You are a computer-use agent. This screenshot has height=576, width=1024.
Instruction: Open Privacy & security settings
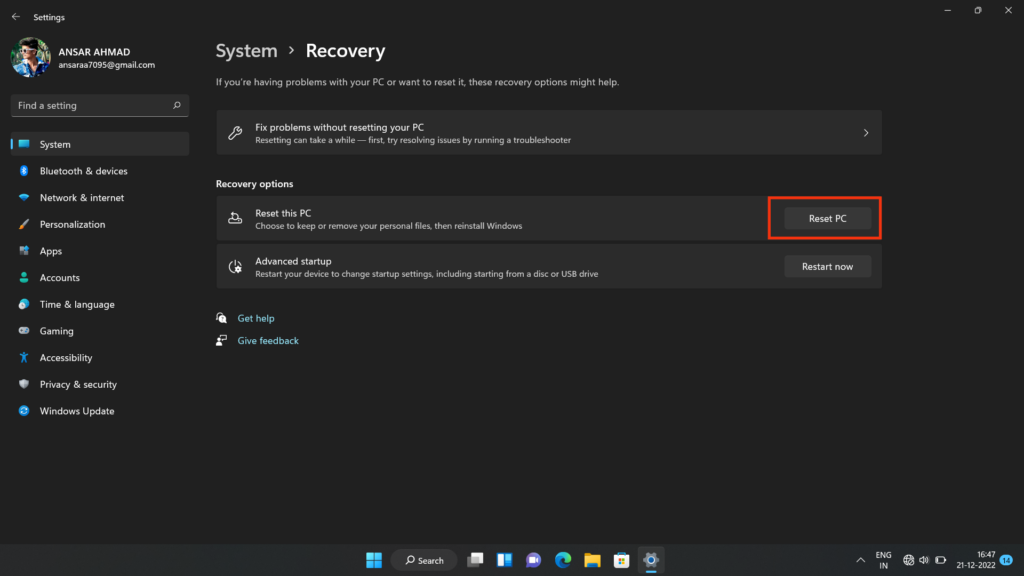[x=100, y=385]
